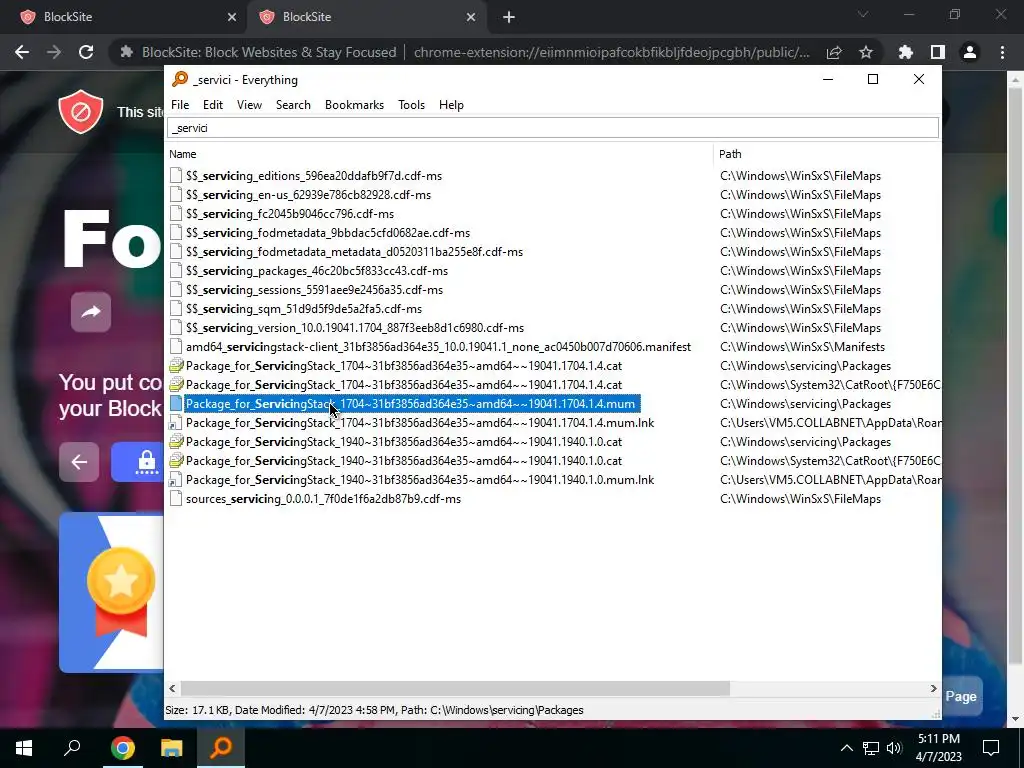Switch to first BlockSite tab

(x=124, y=17)
